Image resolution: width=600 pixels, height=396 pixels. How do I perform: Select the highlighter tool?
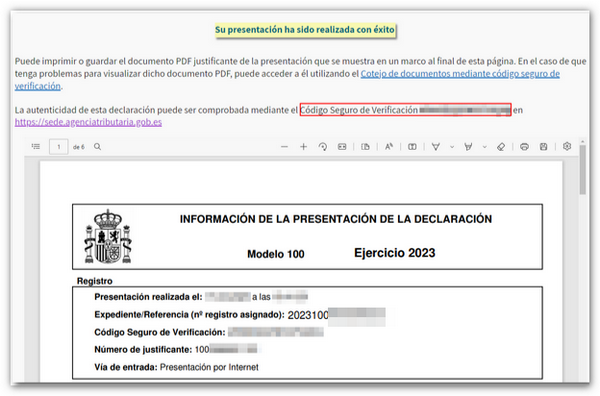click(468, 147)
